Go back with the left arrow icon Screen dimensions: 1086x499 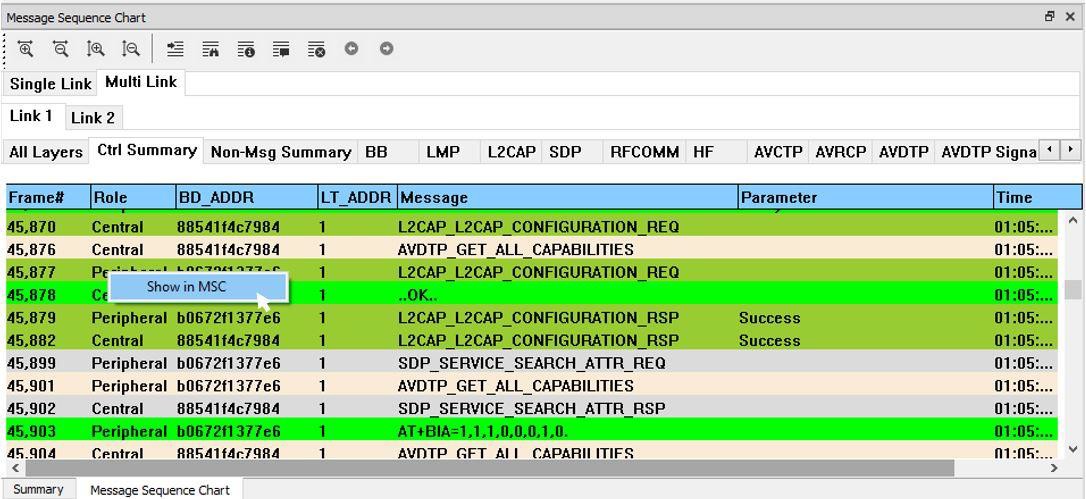pos(352,49)
